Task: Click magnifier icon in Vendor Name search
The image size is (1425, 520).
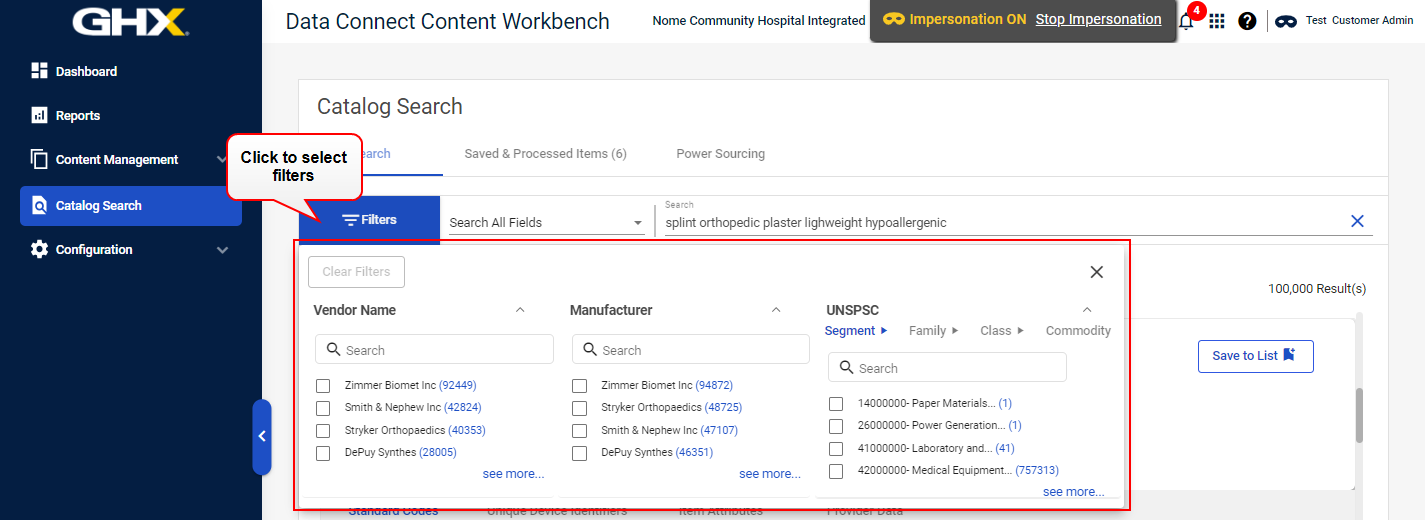Action: (x=333, y=350)
